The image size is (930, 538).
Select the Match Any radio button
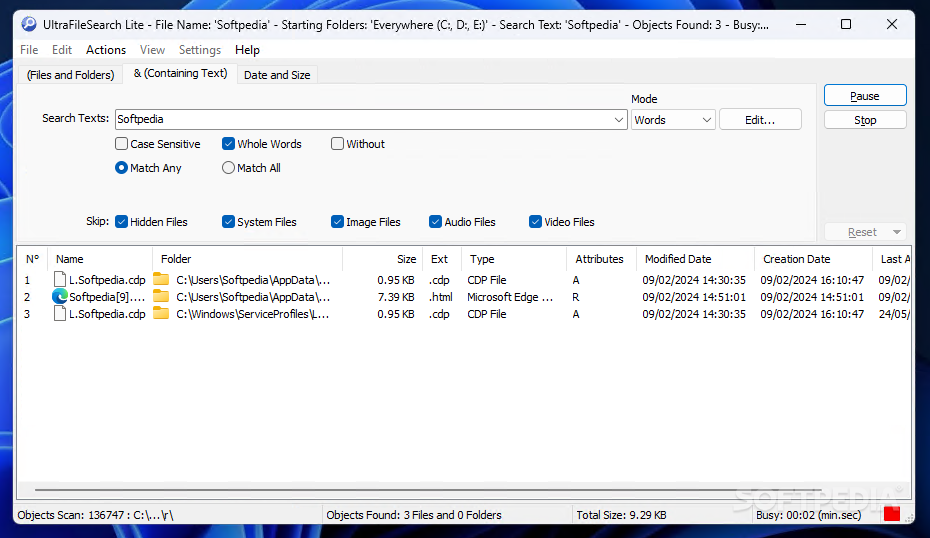pyautogui.click(x=122, y=168)
